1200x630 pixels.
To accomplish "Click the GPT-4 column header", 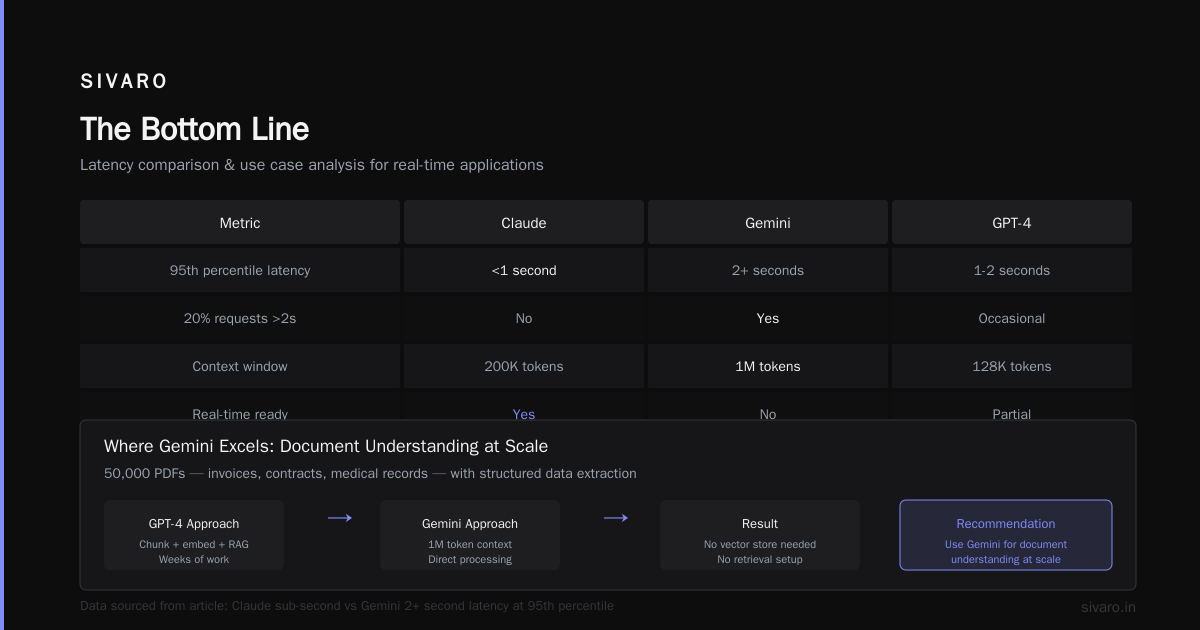I will (1012, 222).
